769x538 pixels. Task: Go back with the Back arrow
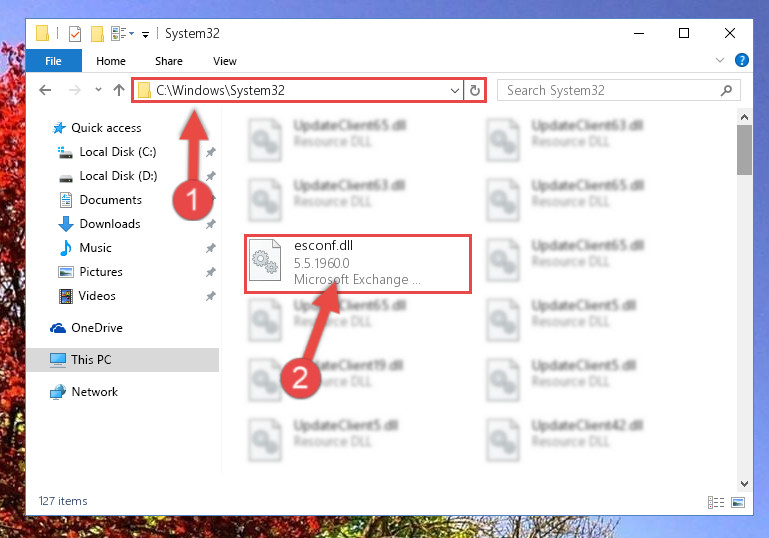45,90
